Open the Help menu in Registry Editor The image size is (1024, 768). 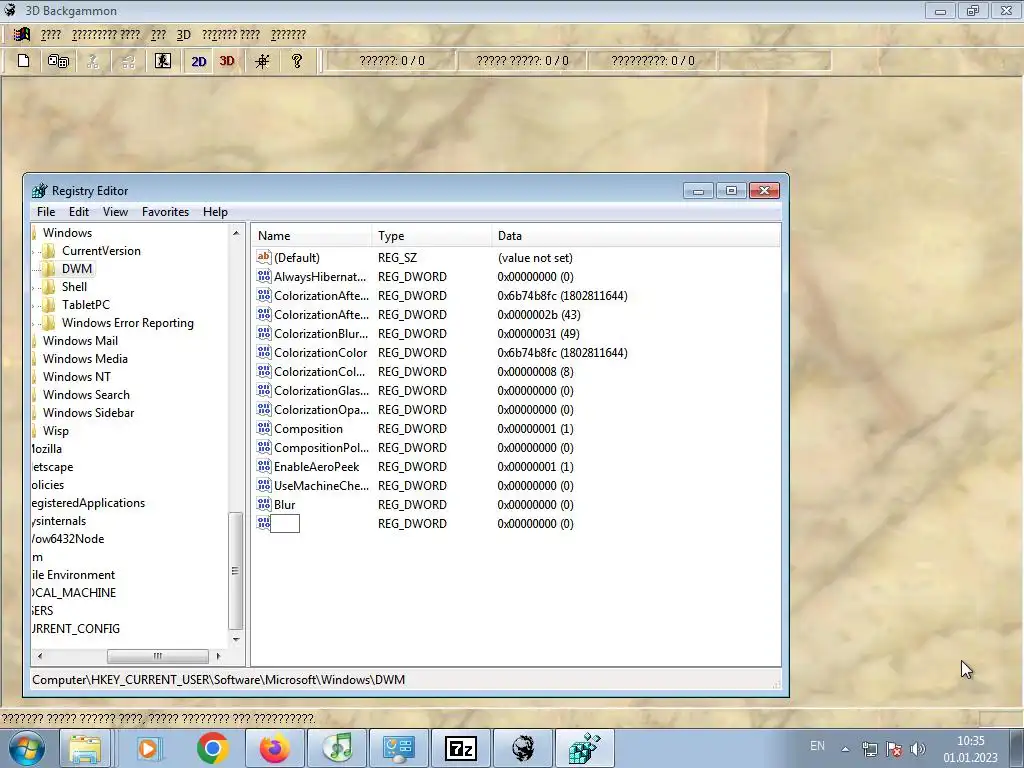pyautogui.click(x=215, y=212)
